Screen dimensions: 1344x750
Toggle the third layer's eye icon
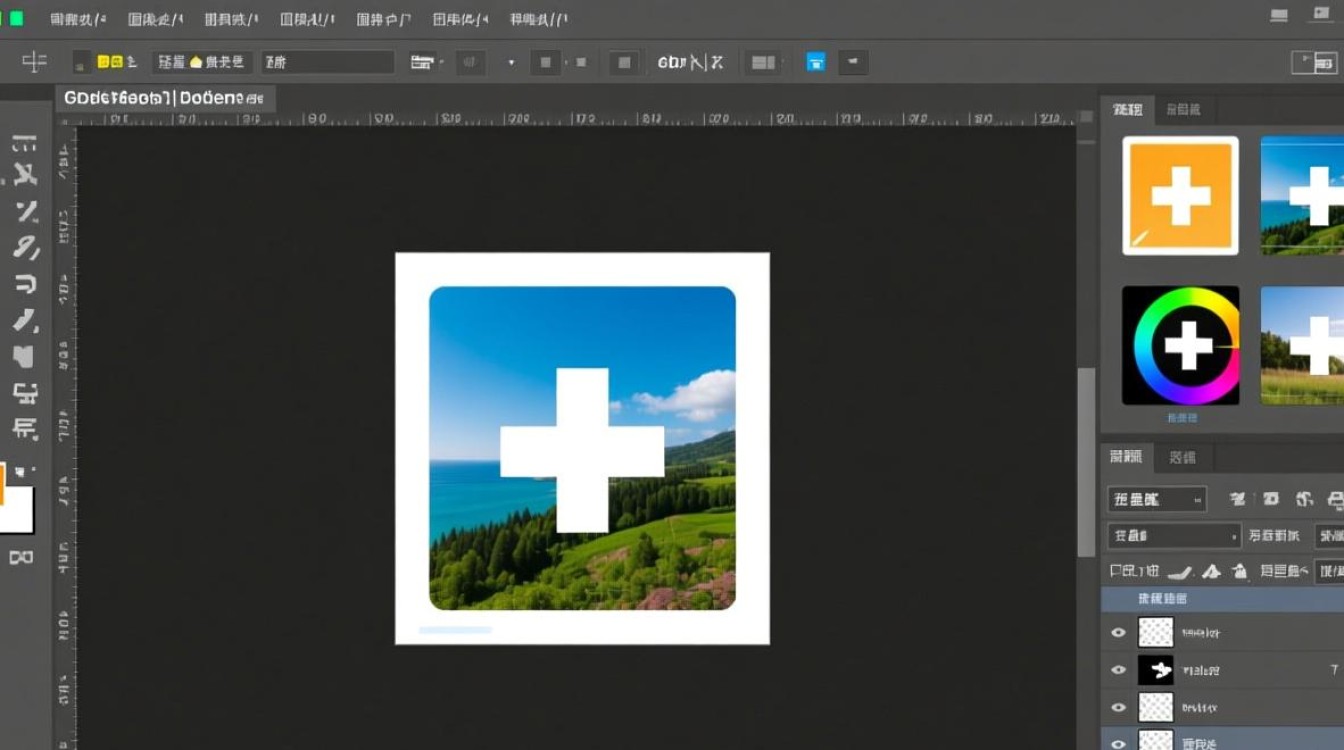click(x=1118, y=707)
